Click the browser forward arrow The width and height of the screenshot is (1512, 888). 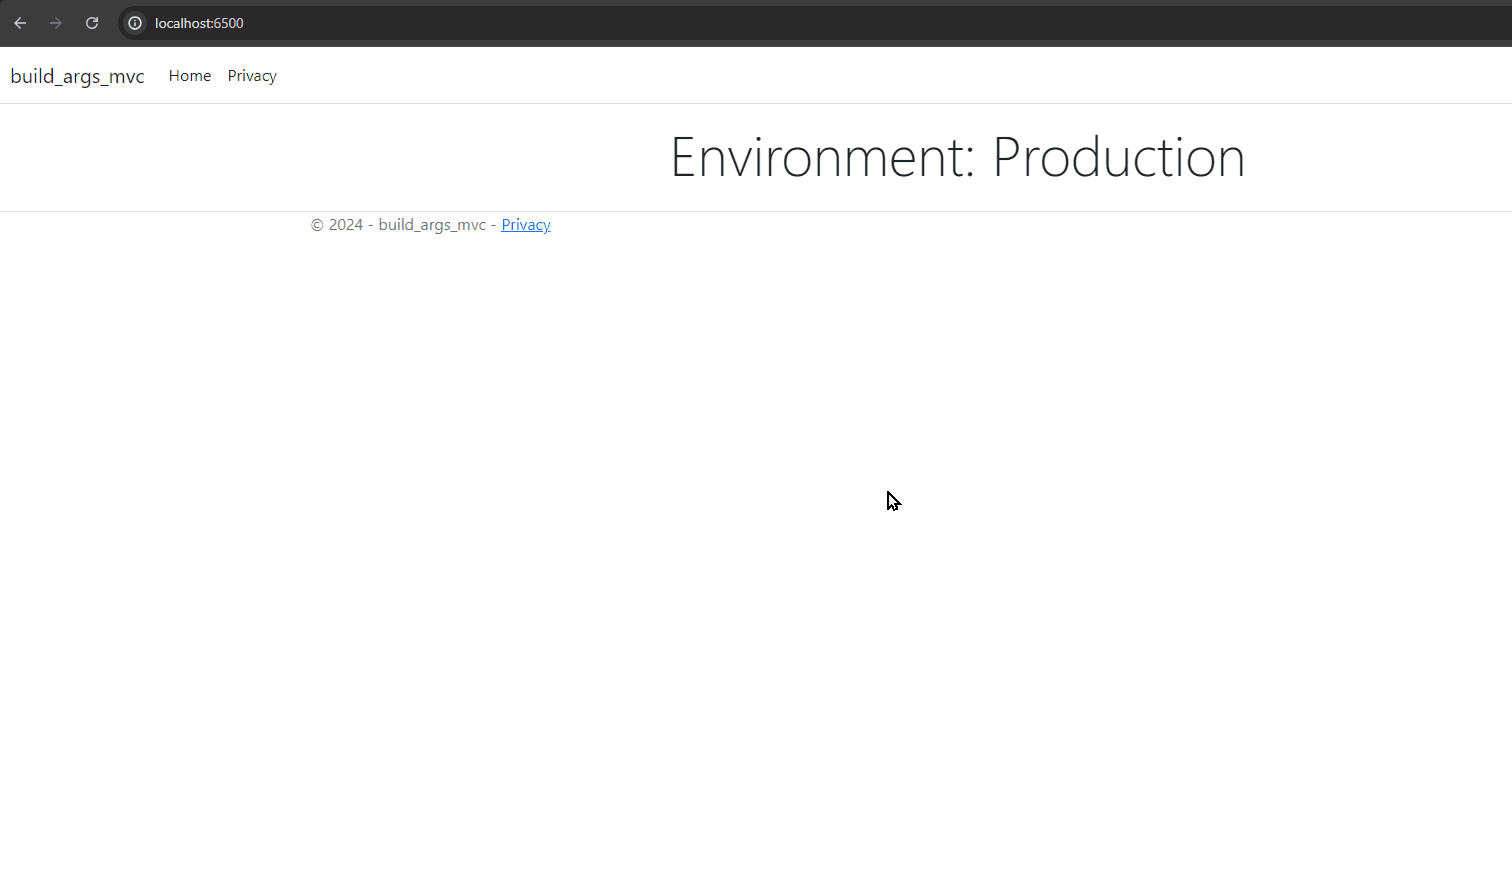pos(56,23)
